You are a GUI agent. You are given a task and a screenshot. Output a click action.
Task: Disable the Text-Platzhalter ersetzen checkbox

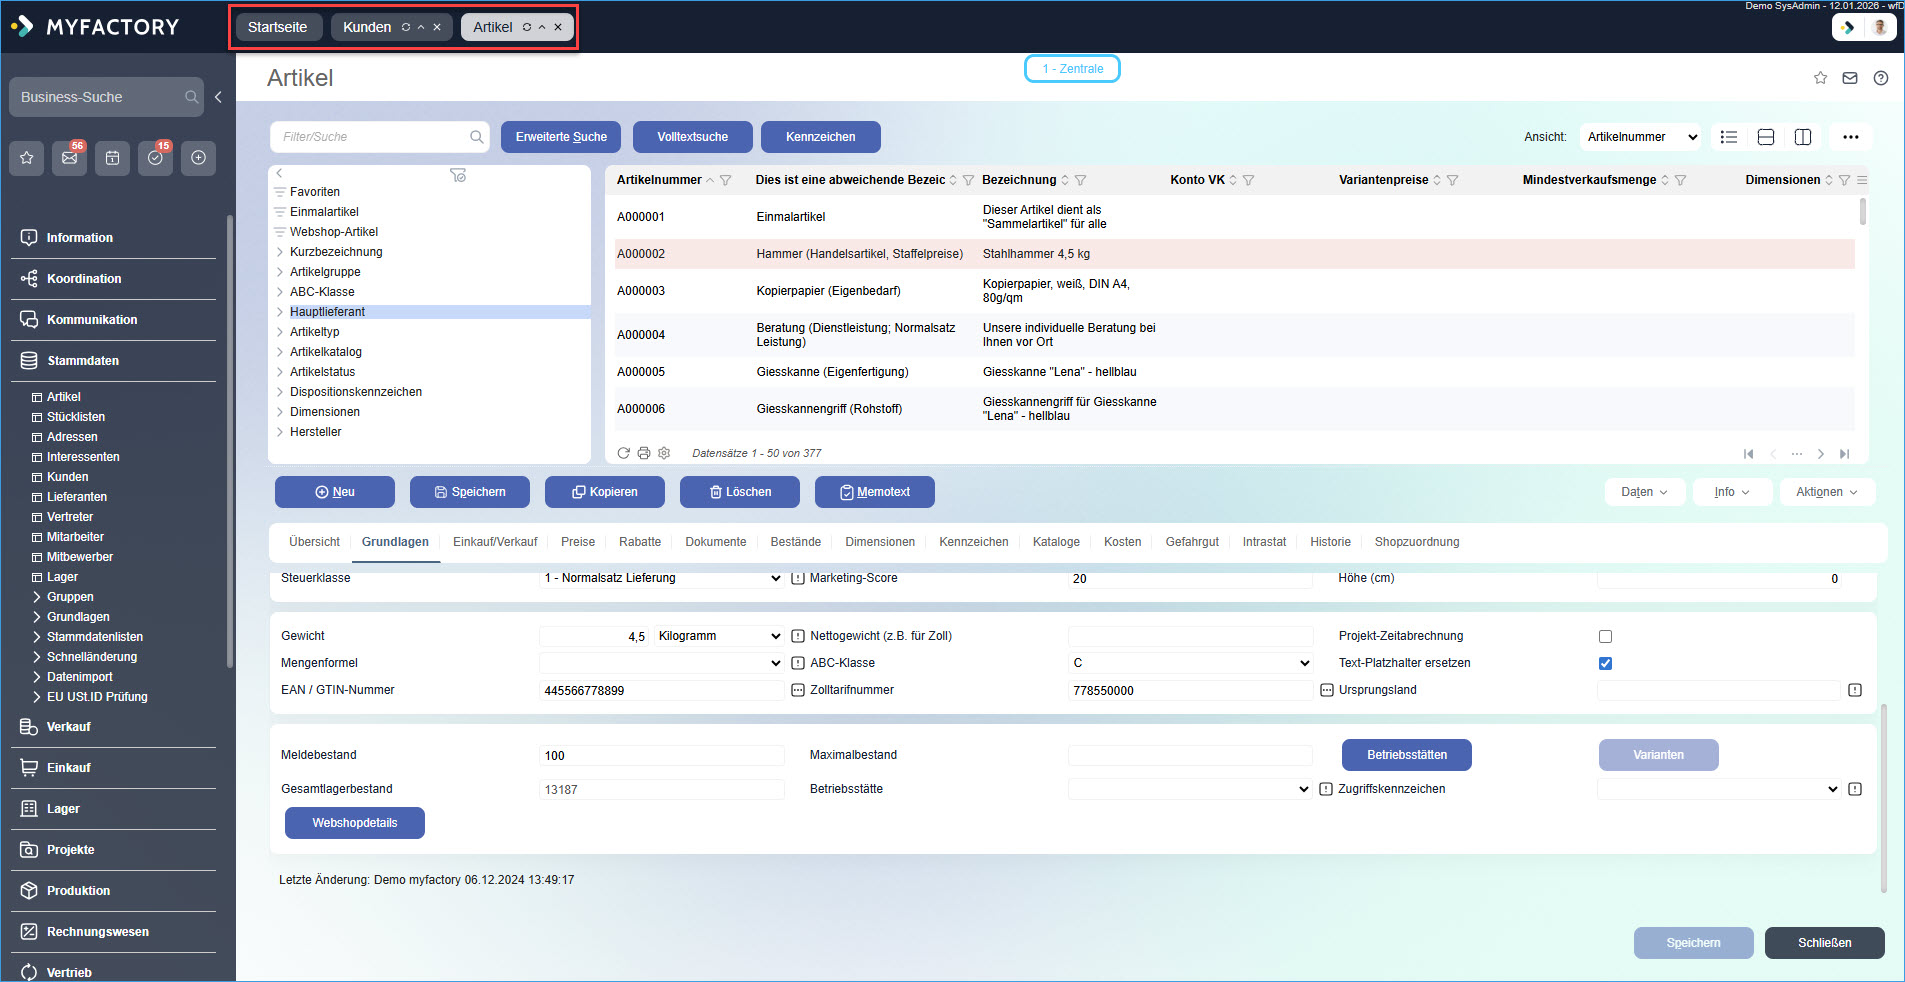pyautogui.click(x=1604, y=662)
